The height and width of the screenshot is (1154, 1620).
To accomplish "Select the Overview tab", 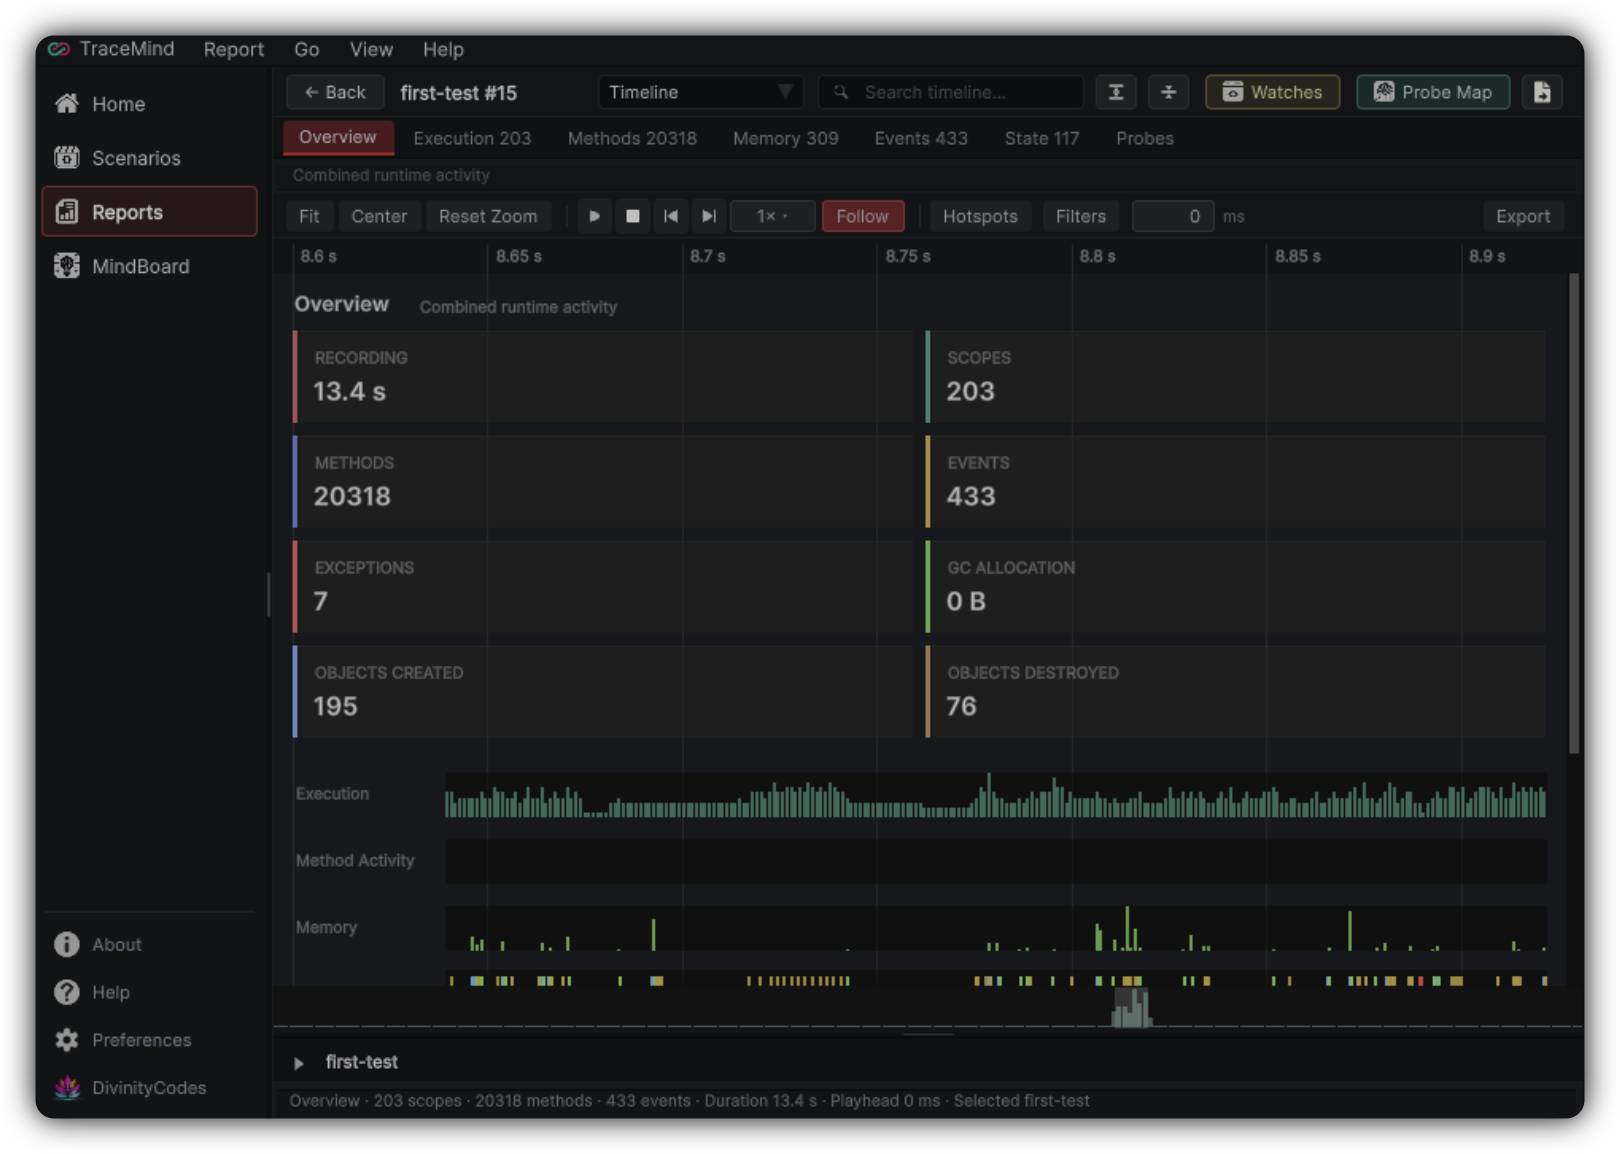I will [x=338, y=138].
